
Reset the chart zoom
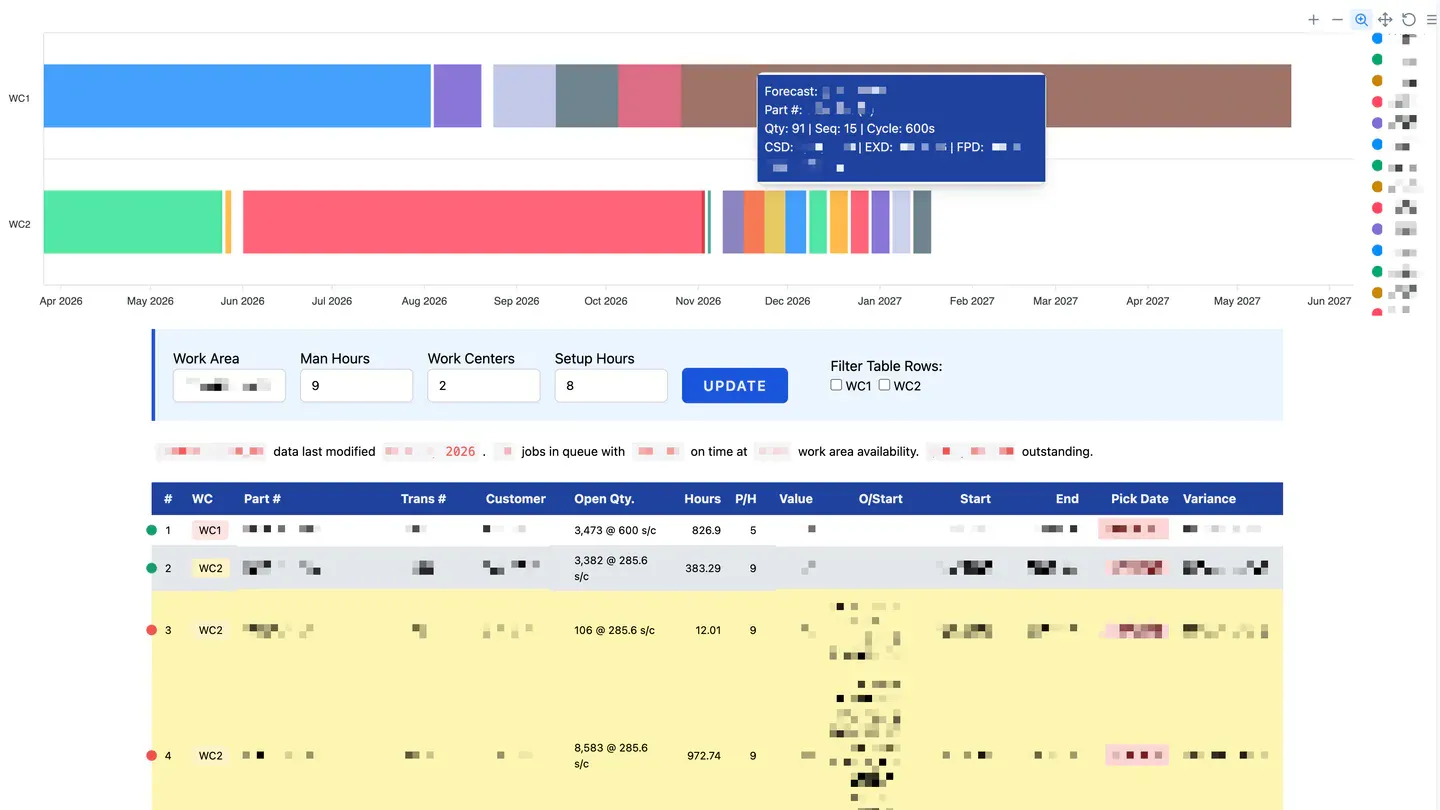coord(1409,20)
